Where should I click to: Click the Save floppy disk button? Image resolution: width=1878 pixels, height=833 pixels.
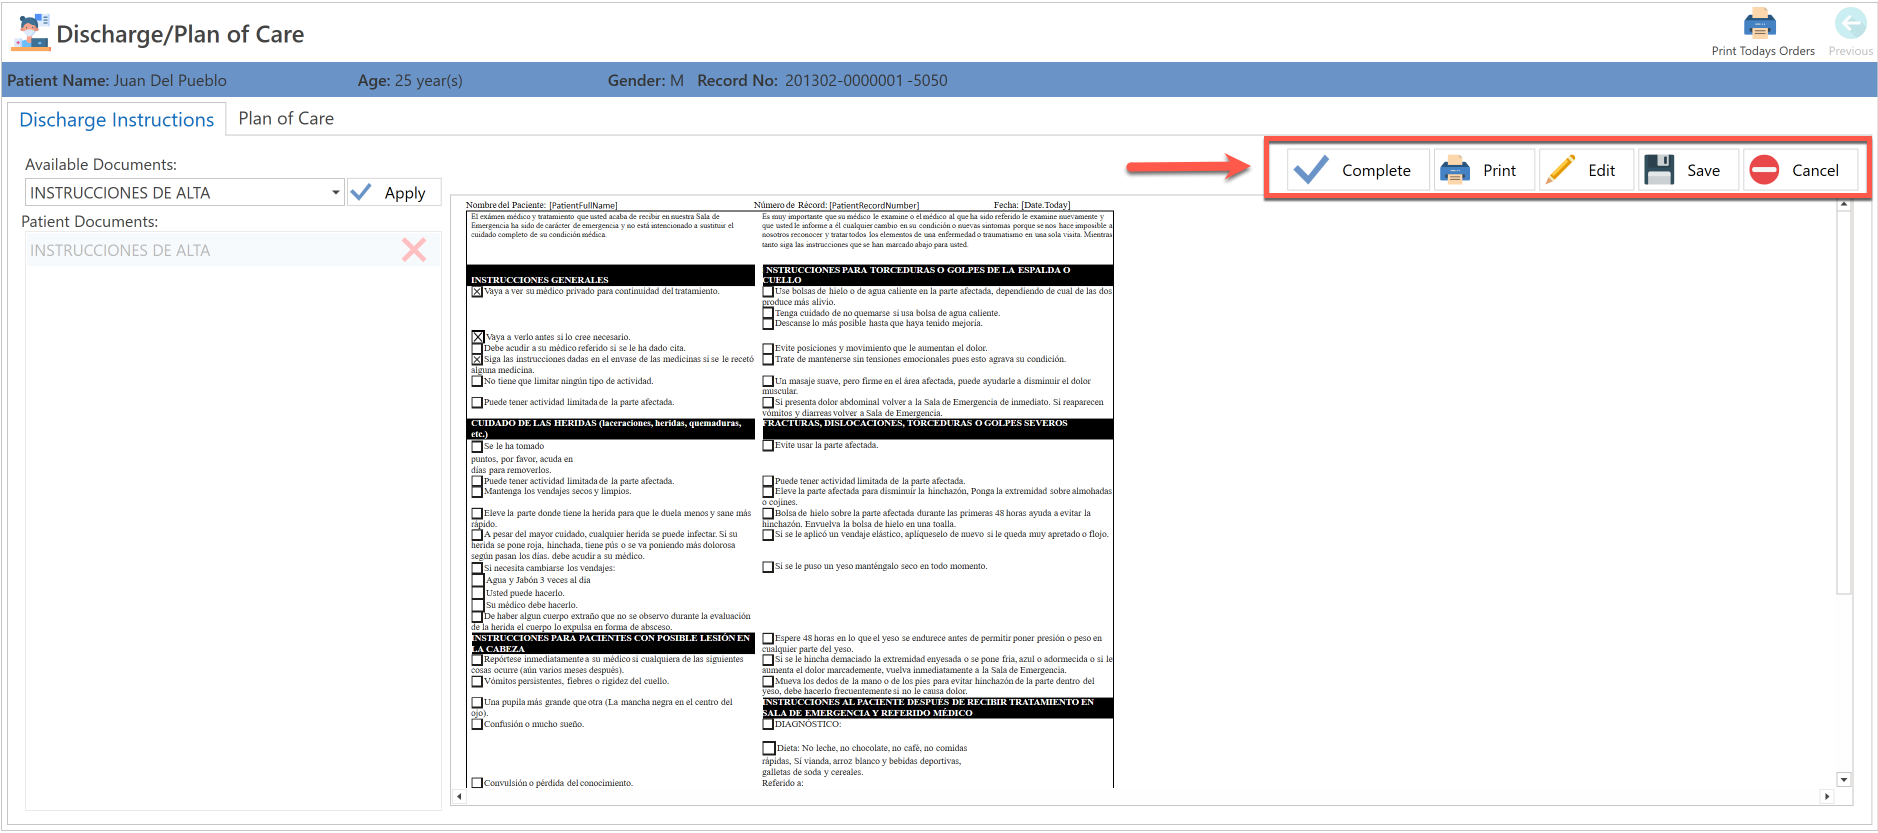[x=1689, y=170]
